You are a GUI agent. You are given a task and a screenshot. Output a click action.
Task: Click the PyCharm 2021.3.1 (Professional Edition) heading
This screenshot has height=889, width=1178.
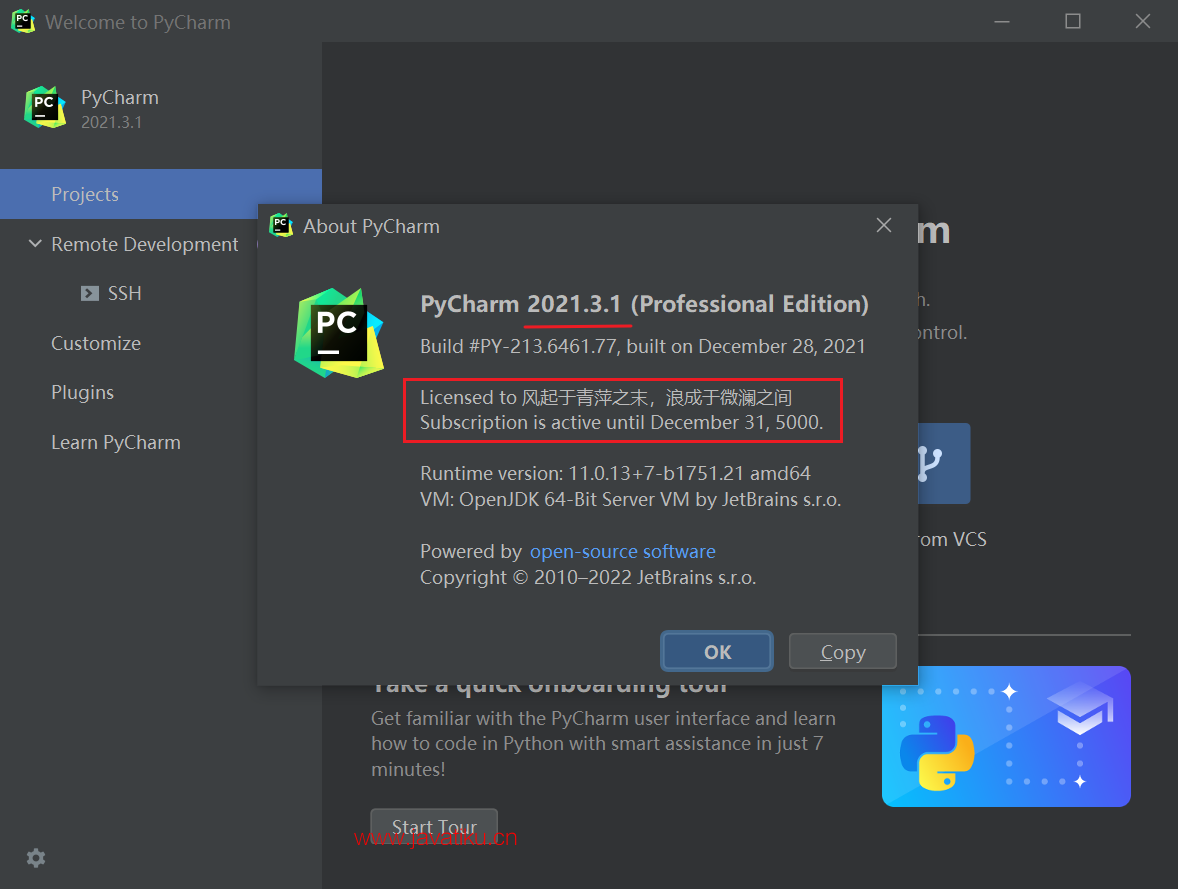point(644,304)
